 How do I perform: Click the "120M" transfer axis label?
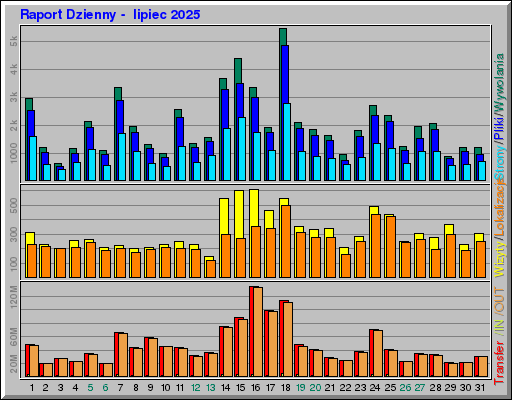(x=13, y=297)
